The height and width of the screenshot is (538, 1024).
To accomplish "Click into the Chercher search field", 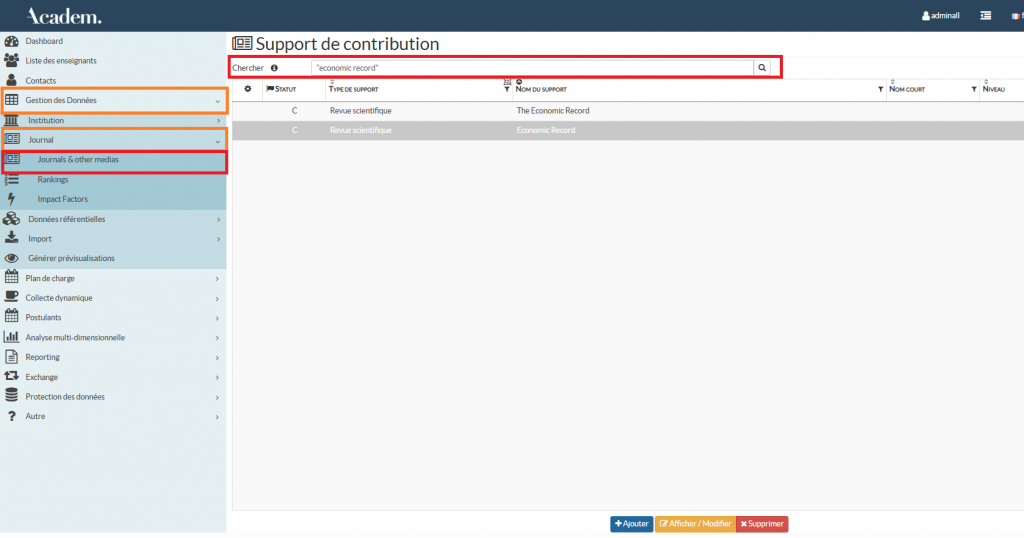I will [530, 68].
